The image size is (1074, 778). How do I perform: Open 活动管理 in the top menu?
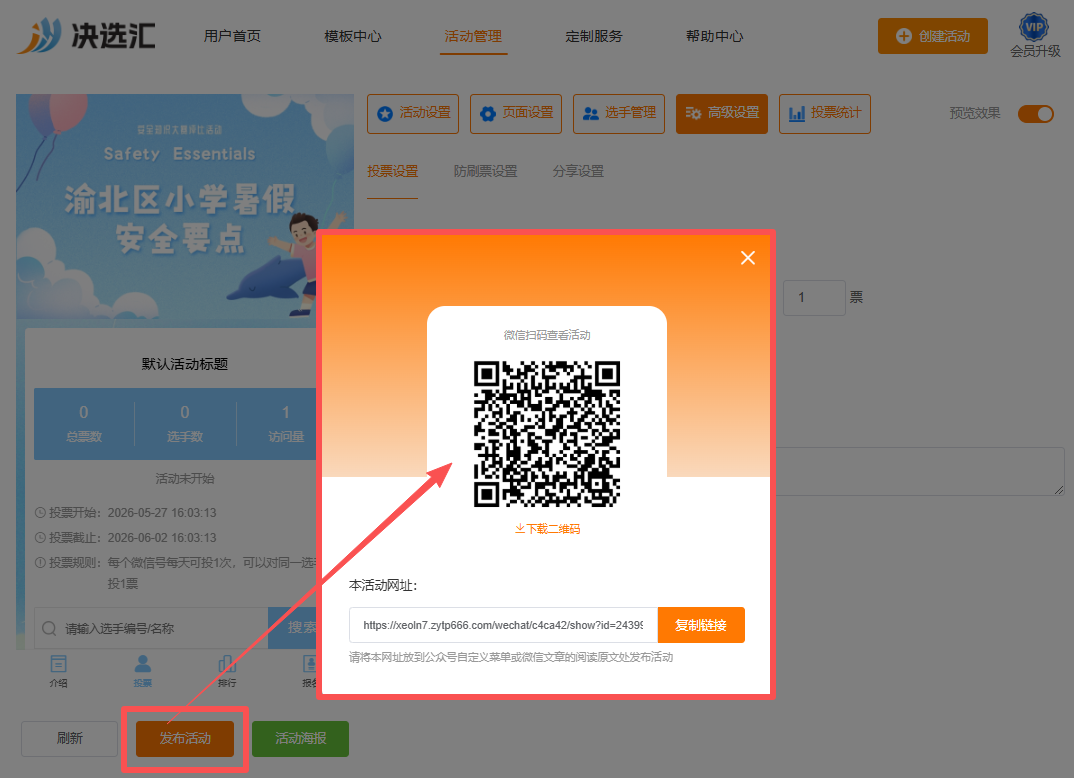[x=473, y=36]
